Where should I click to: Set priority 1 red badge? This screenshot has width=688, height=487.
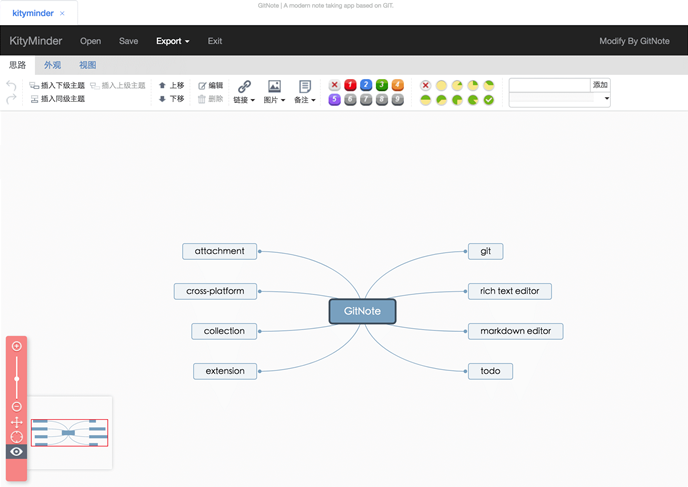pyautogui.click(x=350, y=85)
